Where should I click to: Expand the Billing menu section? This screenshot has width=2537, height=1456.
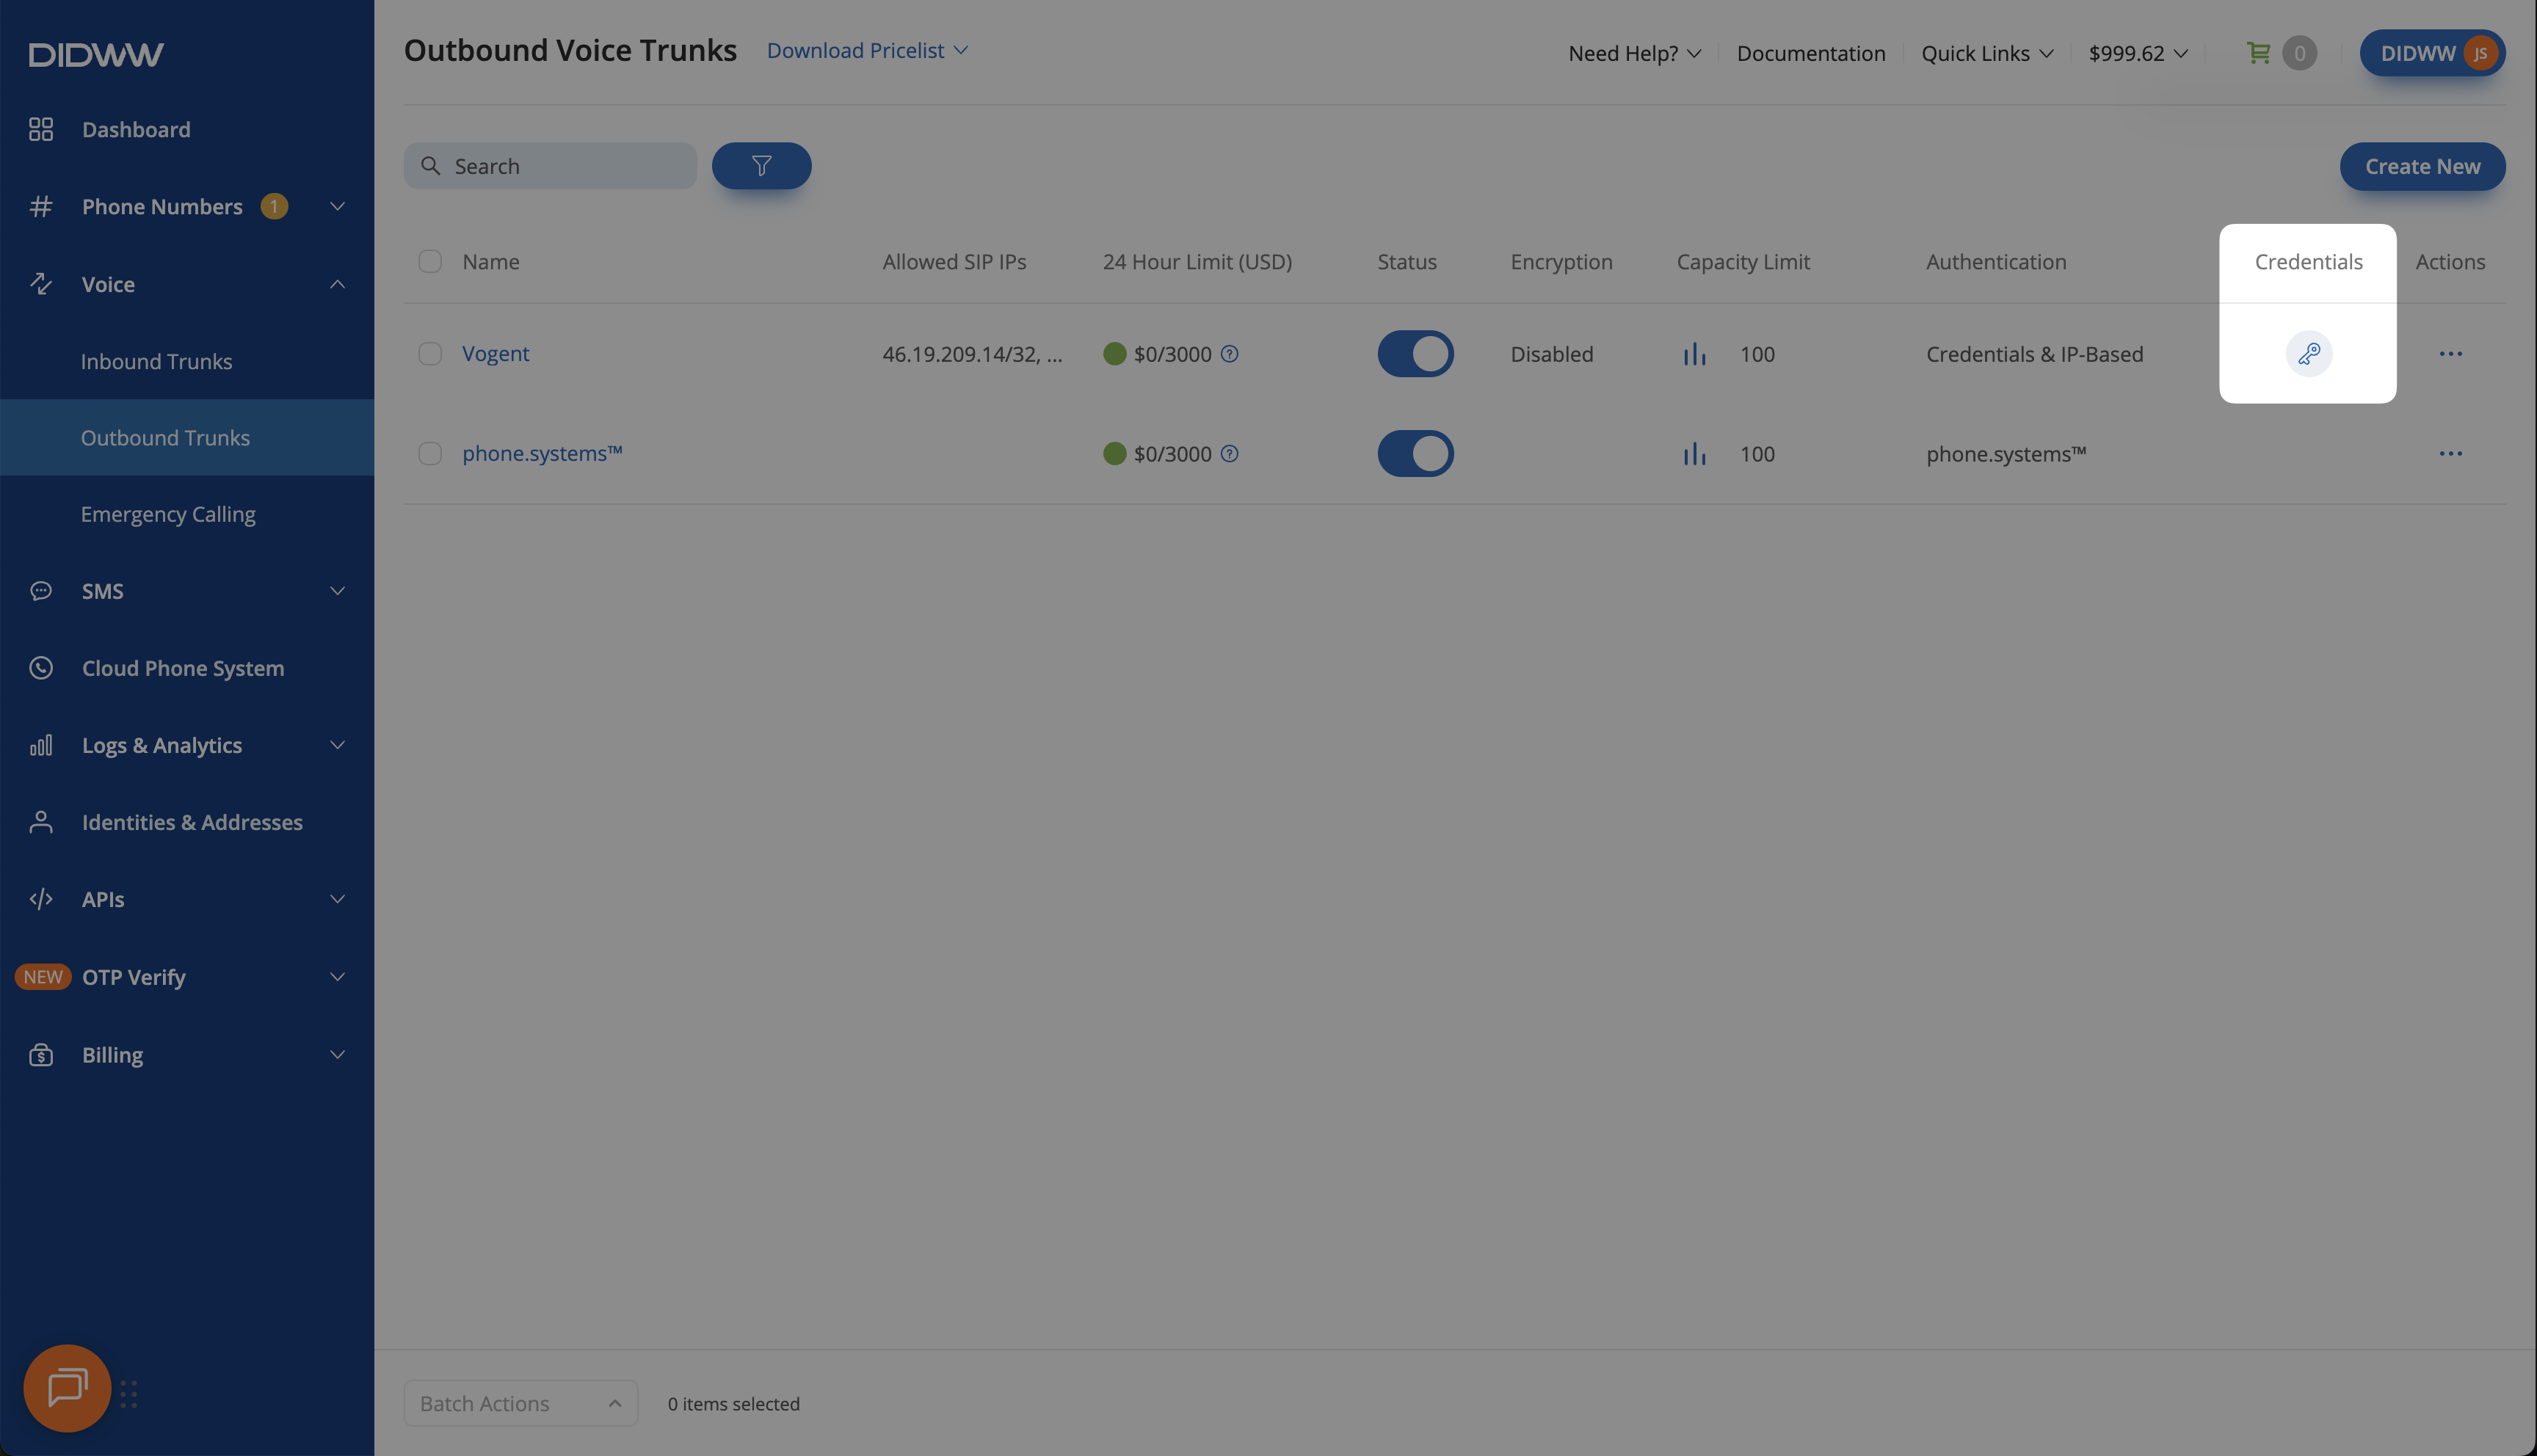coord(187,1055)
